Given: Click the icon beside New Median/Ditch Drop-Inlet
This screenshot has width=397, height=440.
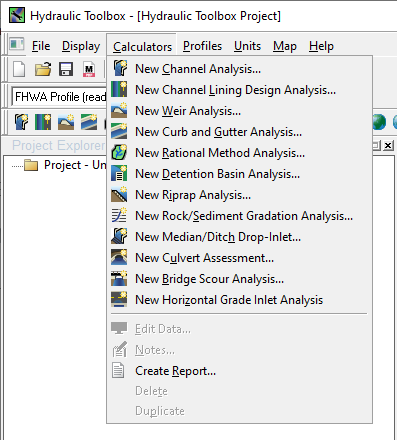Looking at the screenshot, I should (x=119, y=237).
